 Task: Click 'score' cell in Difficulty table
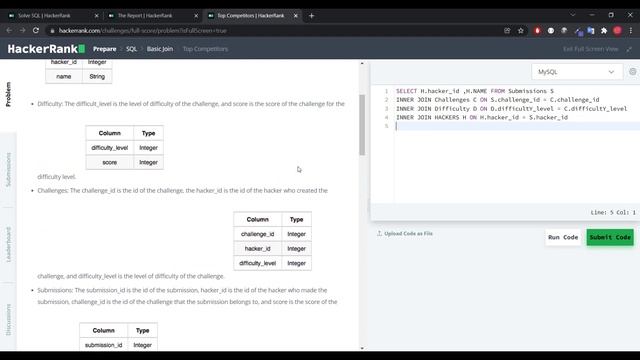click(110, 162)
